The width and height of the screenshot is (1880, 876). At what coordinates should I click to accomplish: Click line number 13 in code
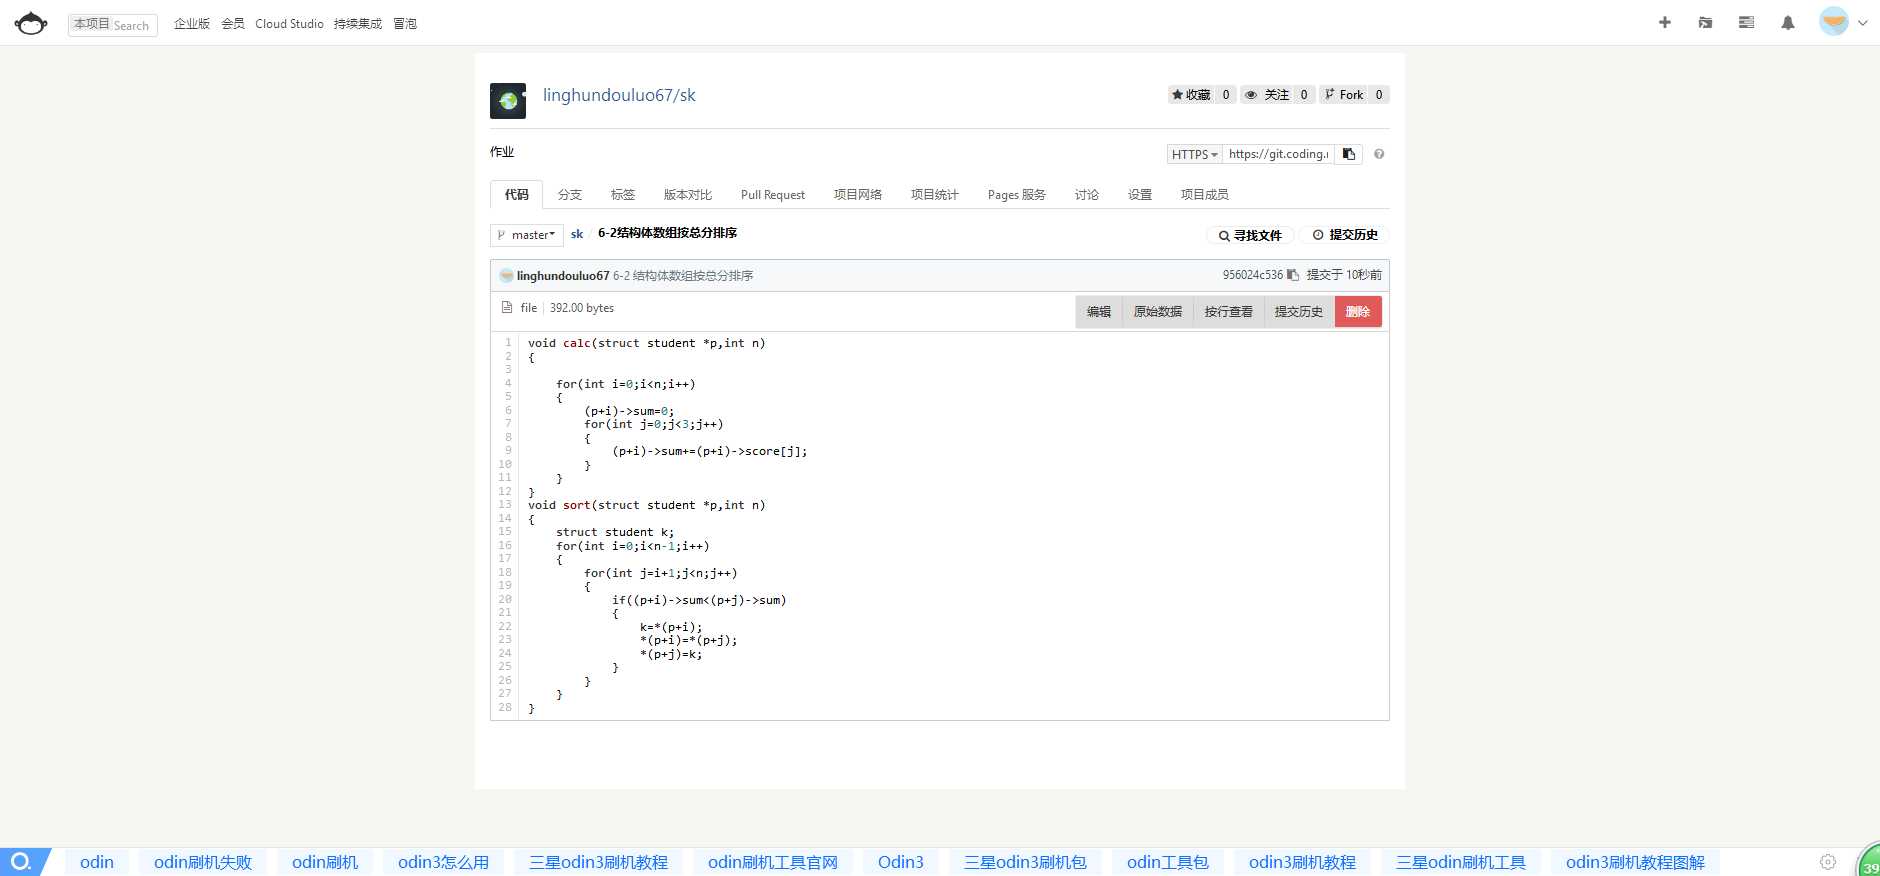pyautogui.click(x=505, y=505)
